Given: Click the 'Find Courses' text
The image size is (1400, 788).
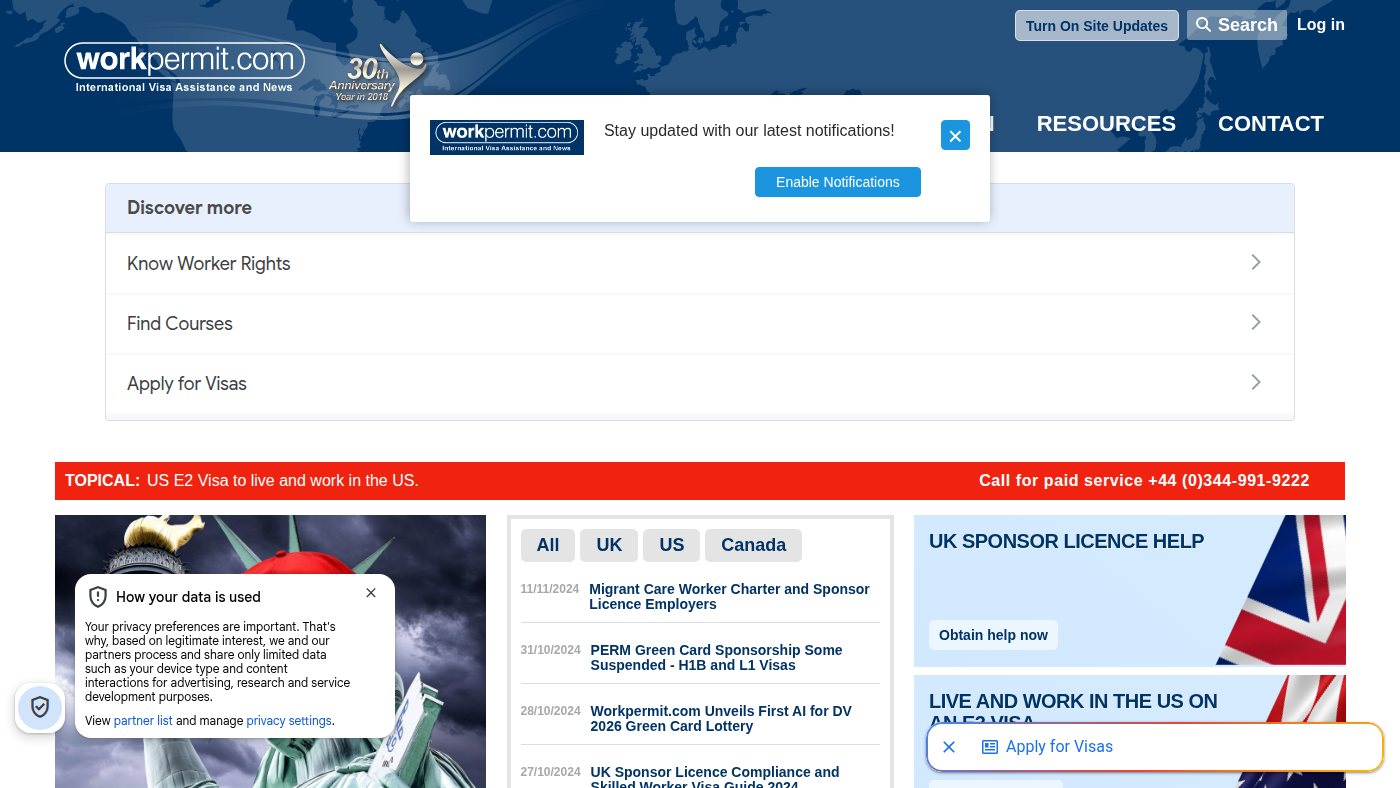Looking at the screenshot, I should coord(180,324).
